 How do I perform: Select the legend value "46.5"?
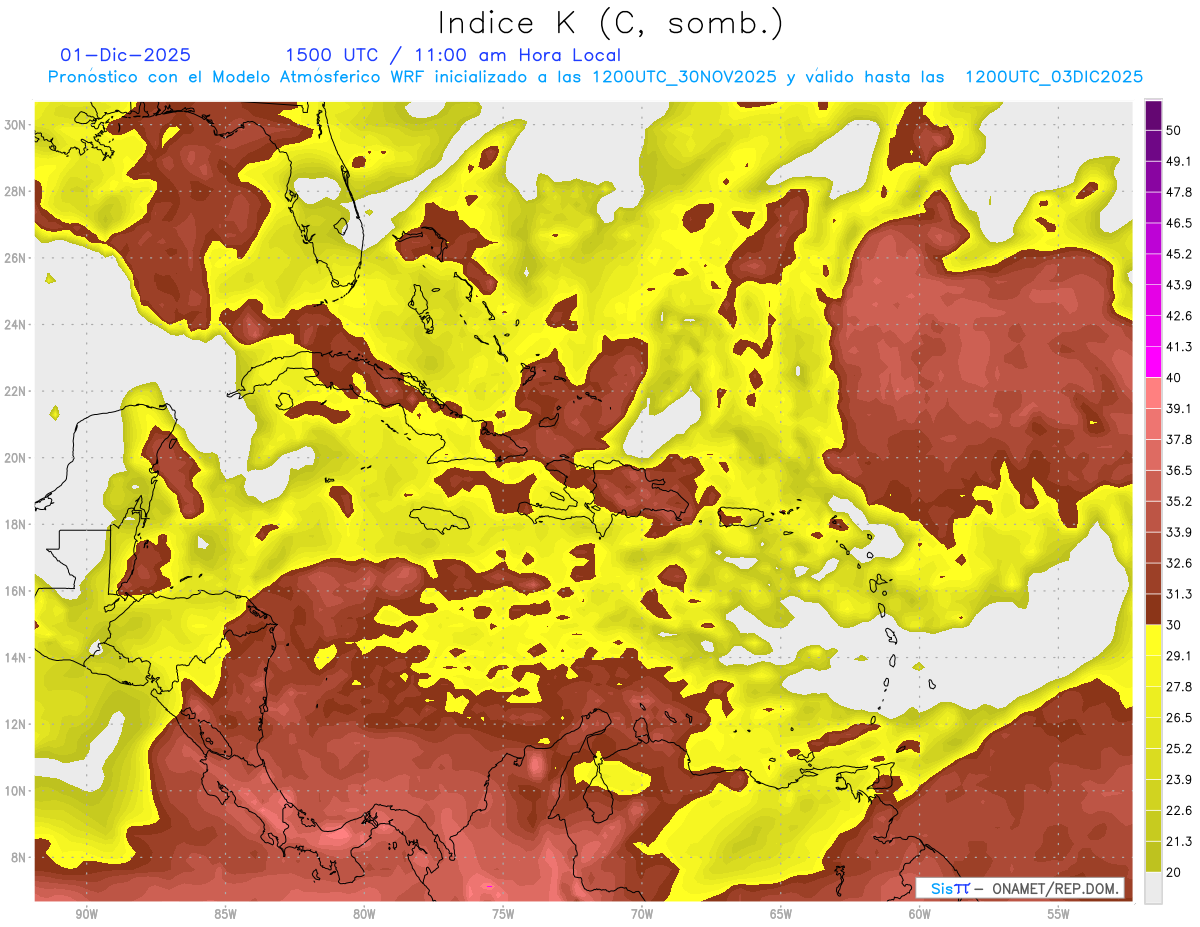1179,223
